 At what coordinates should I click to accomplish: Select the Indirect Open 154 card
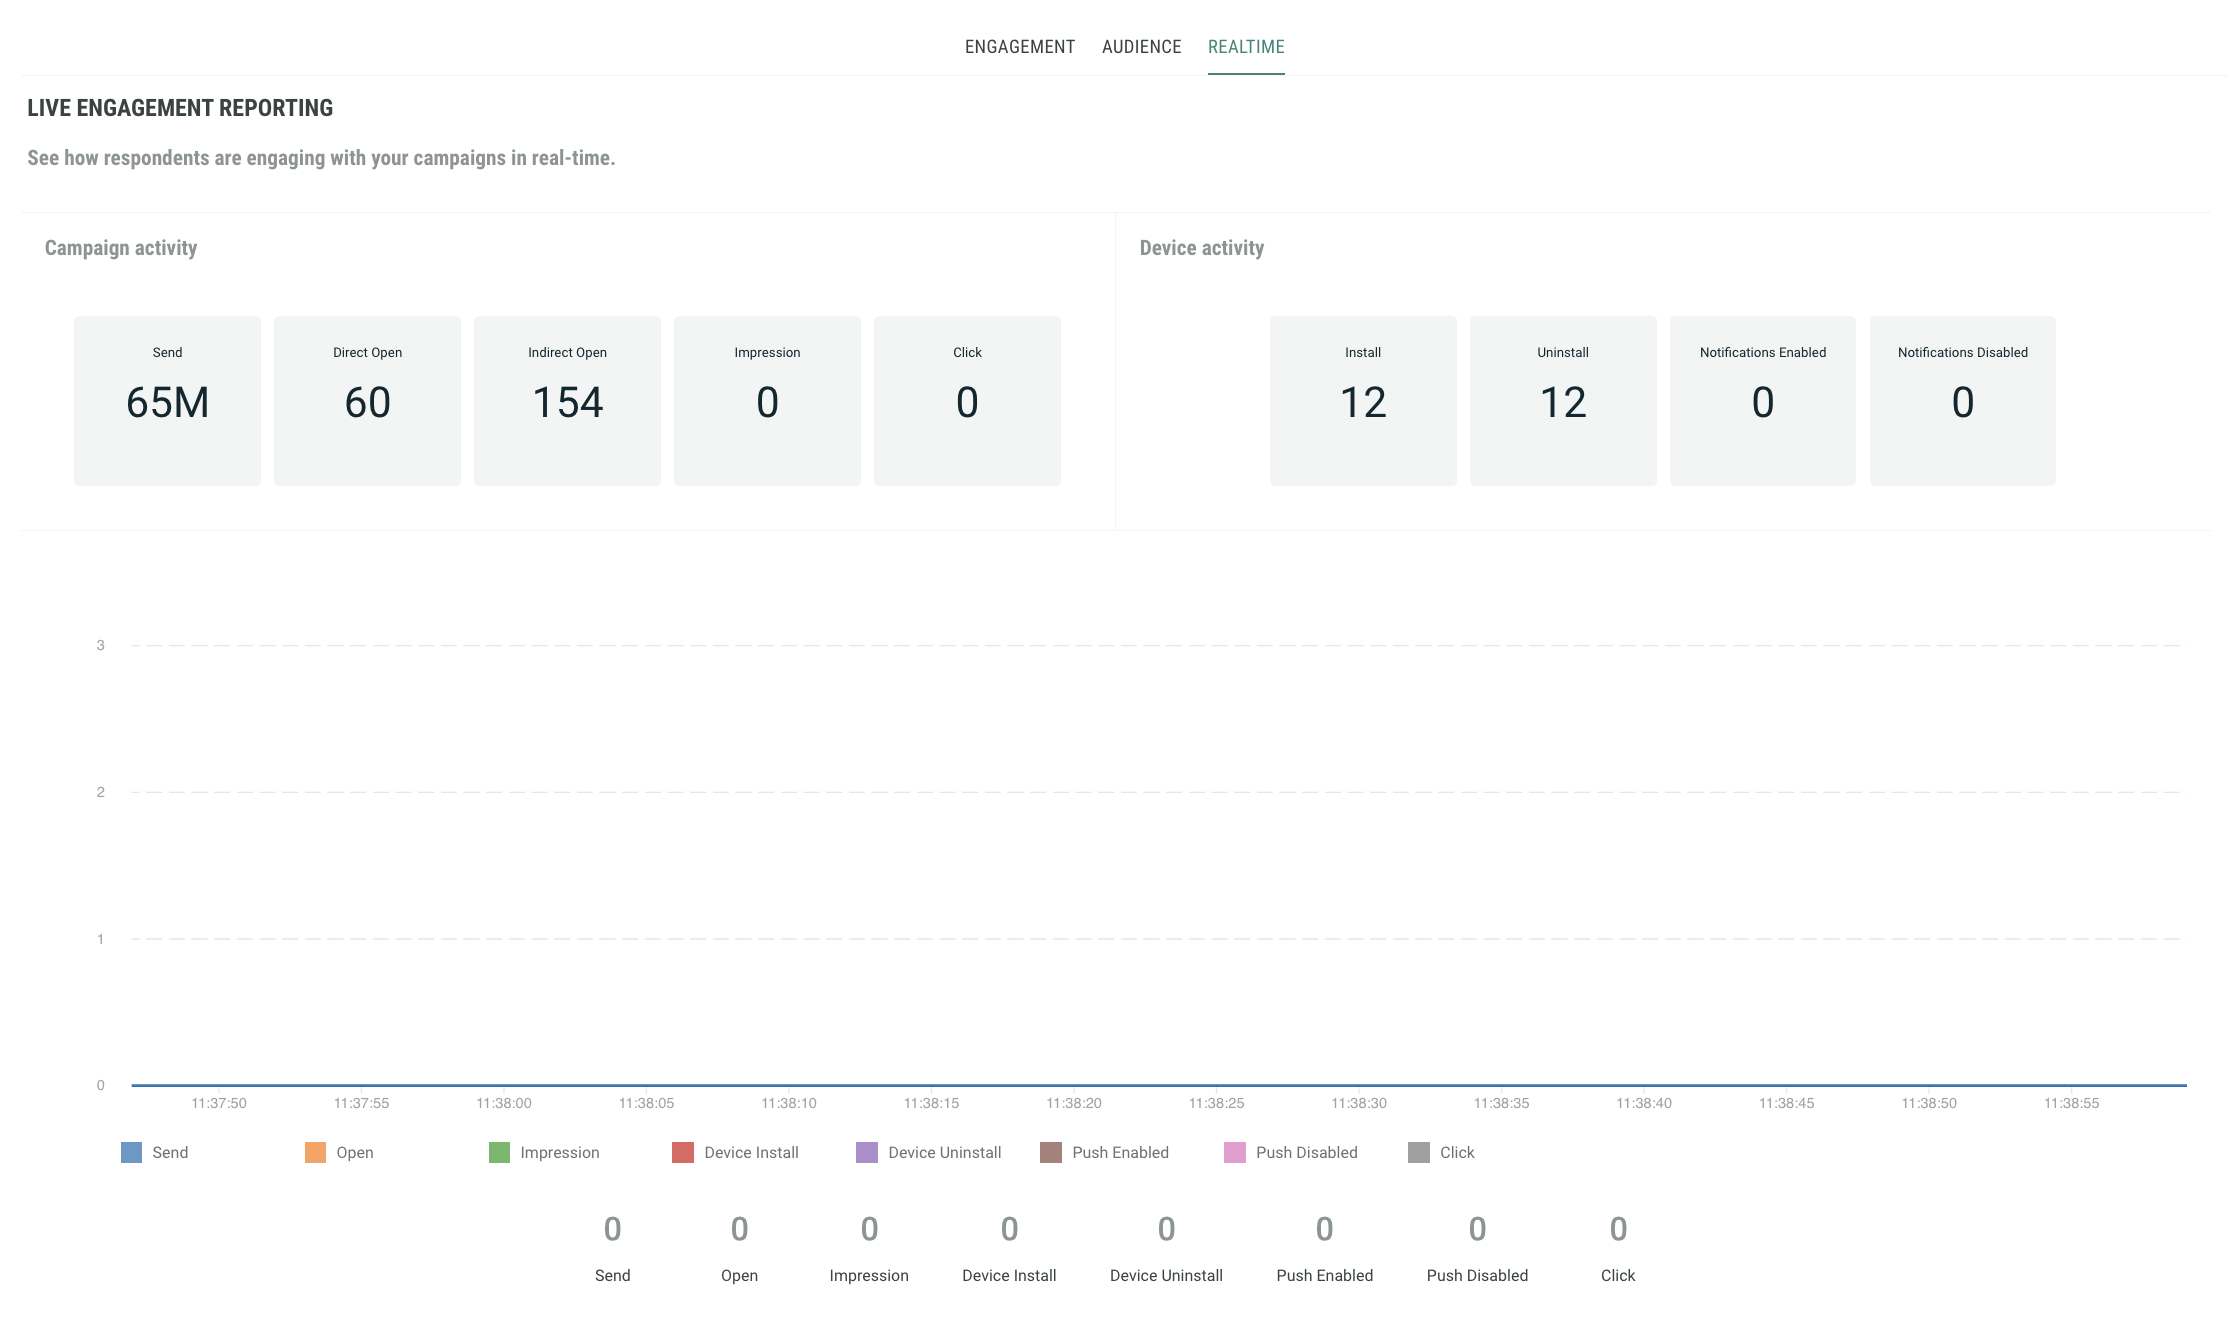(x=567, y=400)
